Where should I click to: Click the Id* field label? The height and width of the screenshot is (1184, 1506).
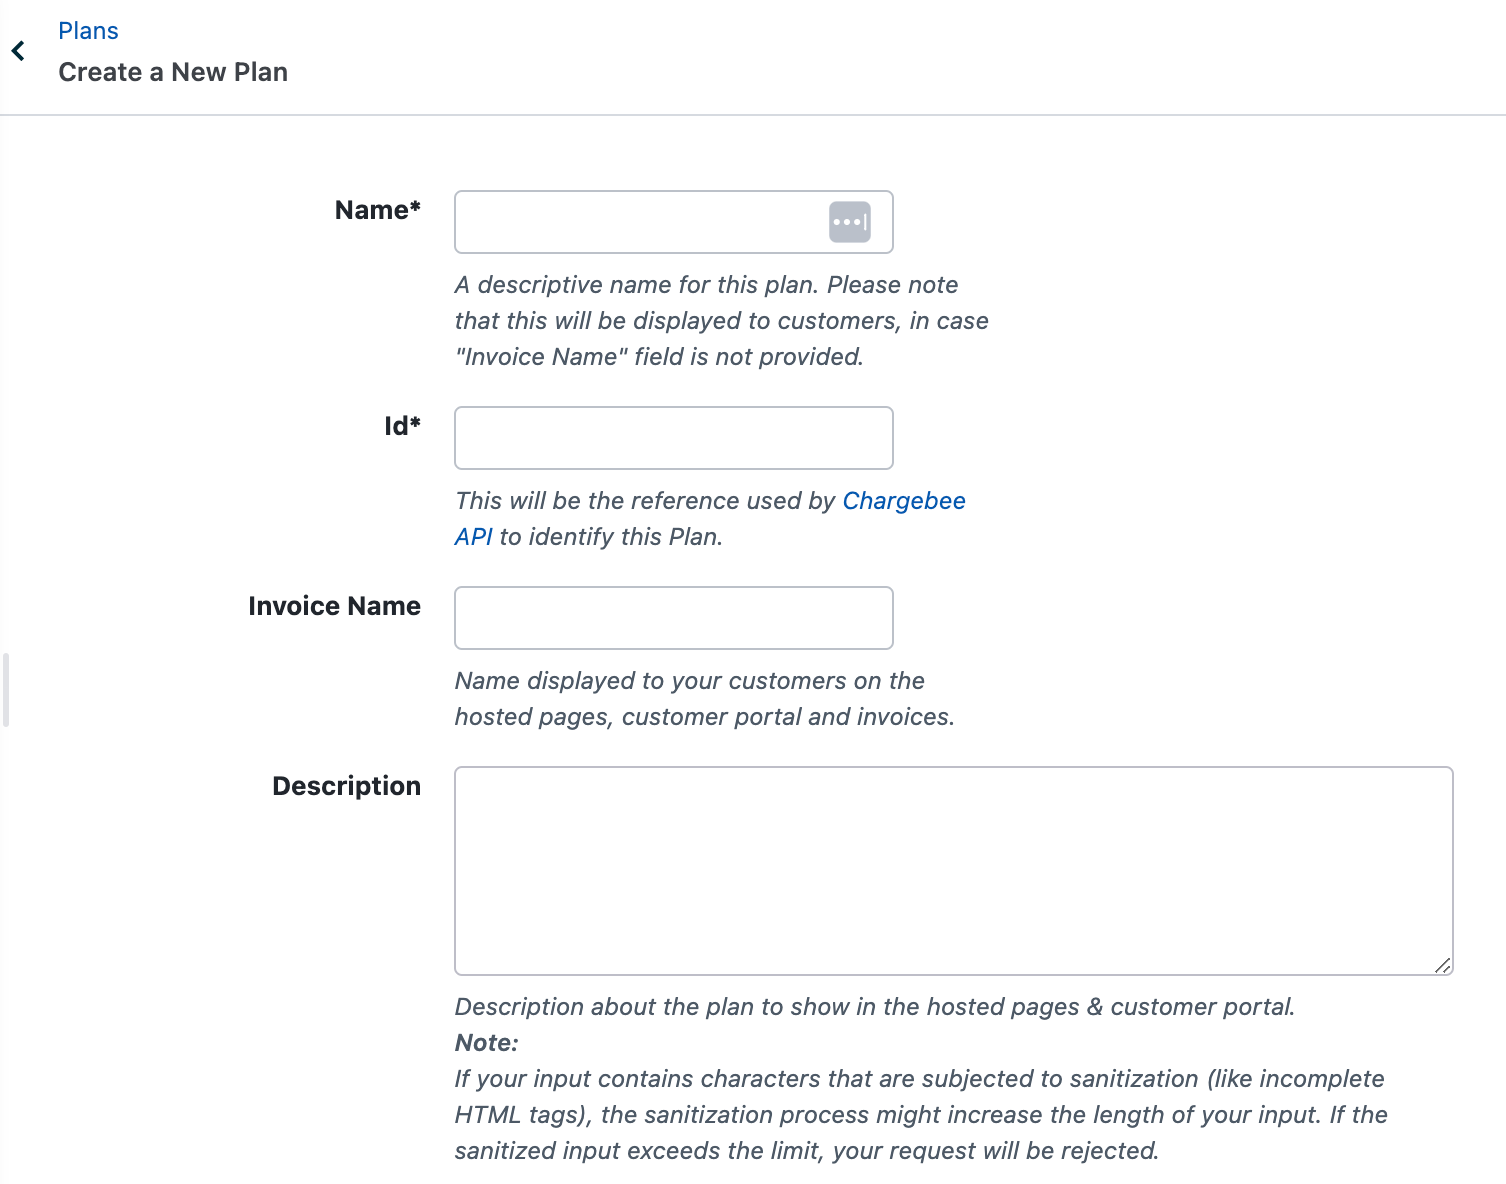click(402, 426)
